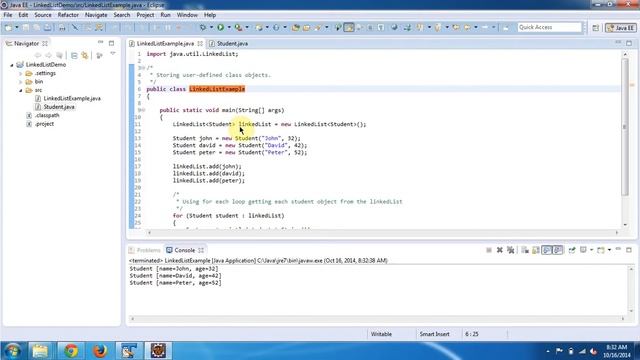Open Navigator view menu dropdown
The image size is (640, 360).
113,53
